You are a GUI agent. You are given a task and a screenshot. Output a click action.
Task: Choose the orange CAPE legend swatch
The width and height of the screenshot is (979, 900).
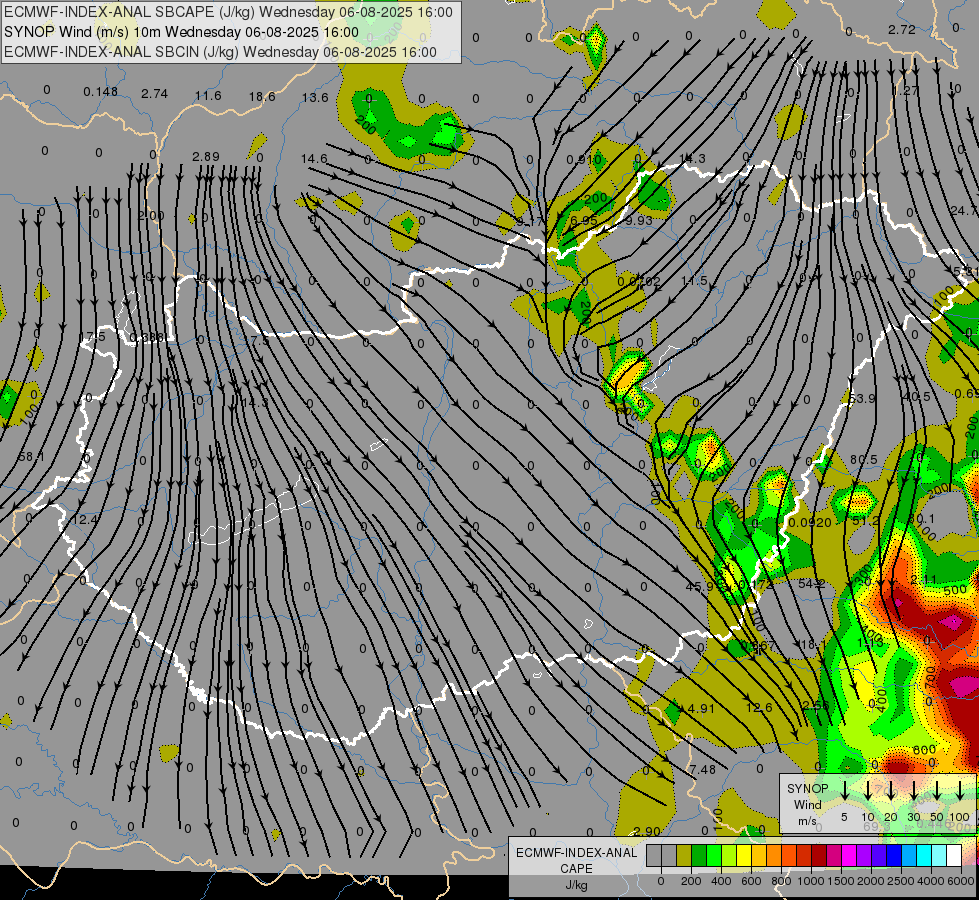click(774, 856)
